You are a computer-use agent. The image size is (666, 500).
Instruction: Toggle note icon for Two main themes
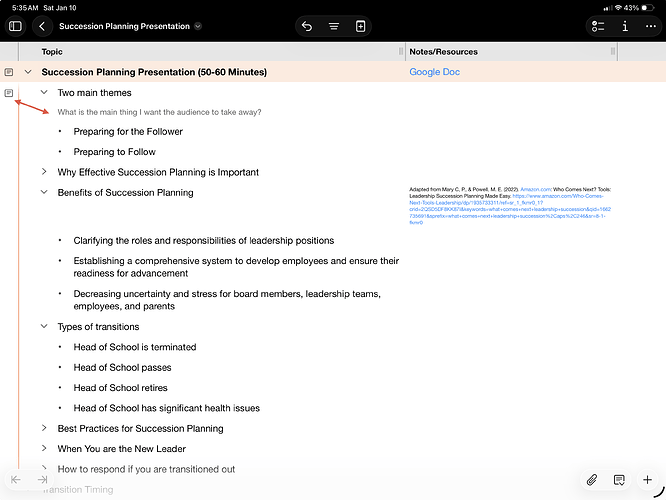pyautogui.click(x=9, y=93)
